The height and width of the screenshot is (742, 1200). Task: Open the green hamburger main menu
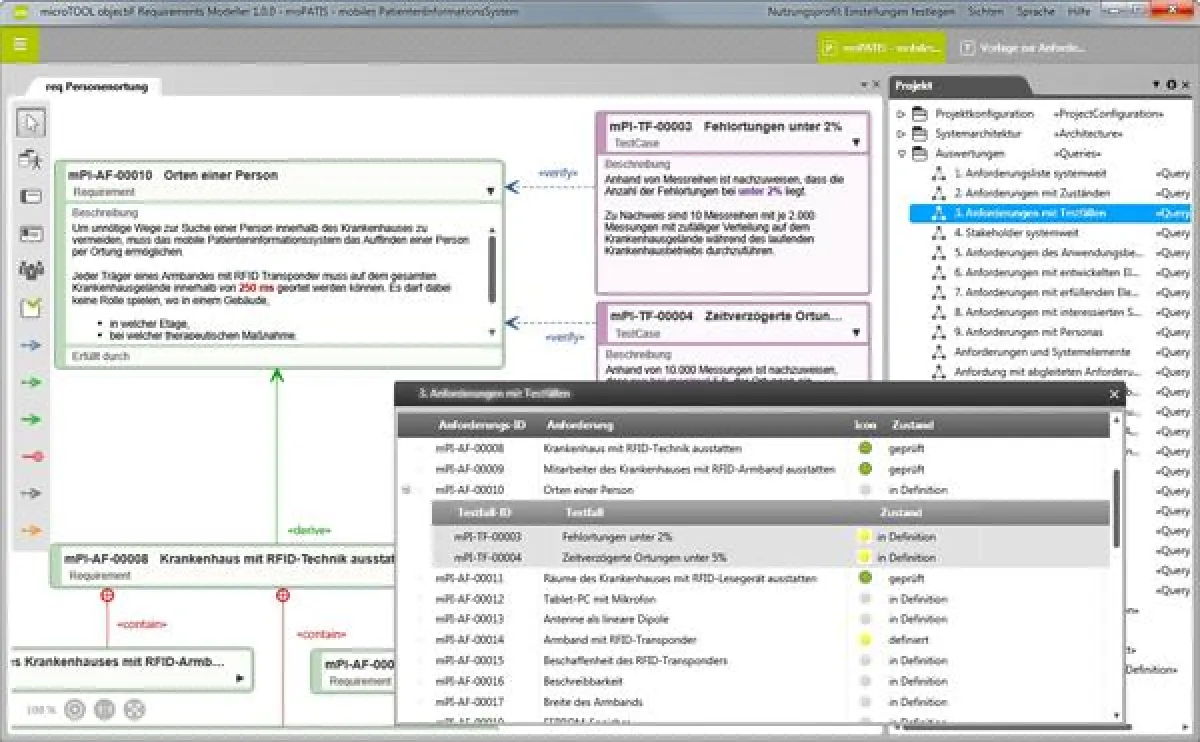pos(20,45)
